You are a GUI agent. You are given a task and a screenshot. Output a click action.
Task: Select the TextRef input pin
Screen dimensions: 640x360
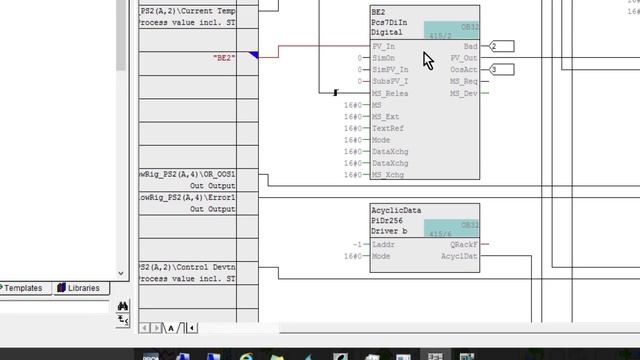(388, 128)
